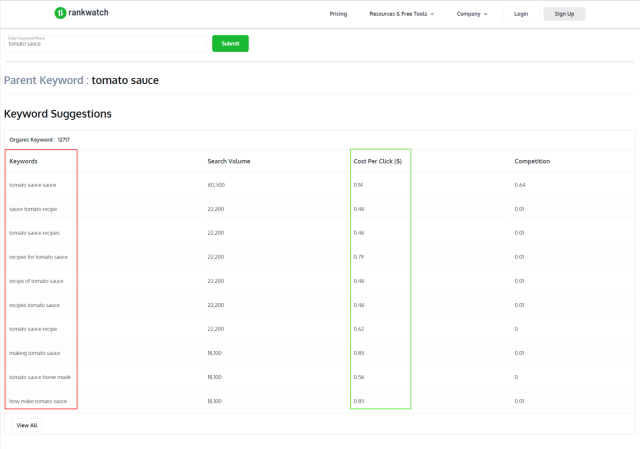Screen dimensions: 640x449
Task: Click the Keywords column header
Action: pos(24,161)
